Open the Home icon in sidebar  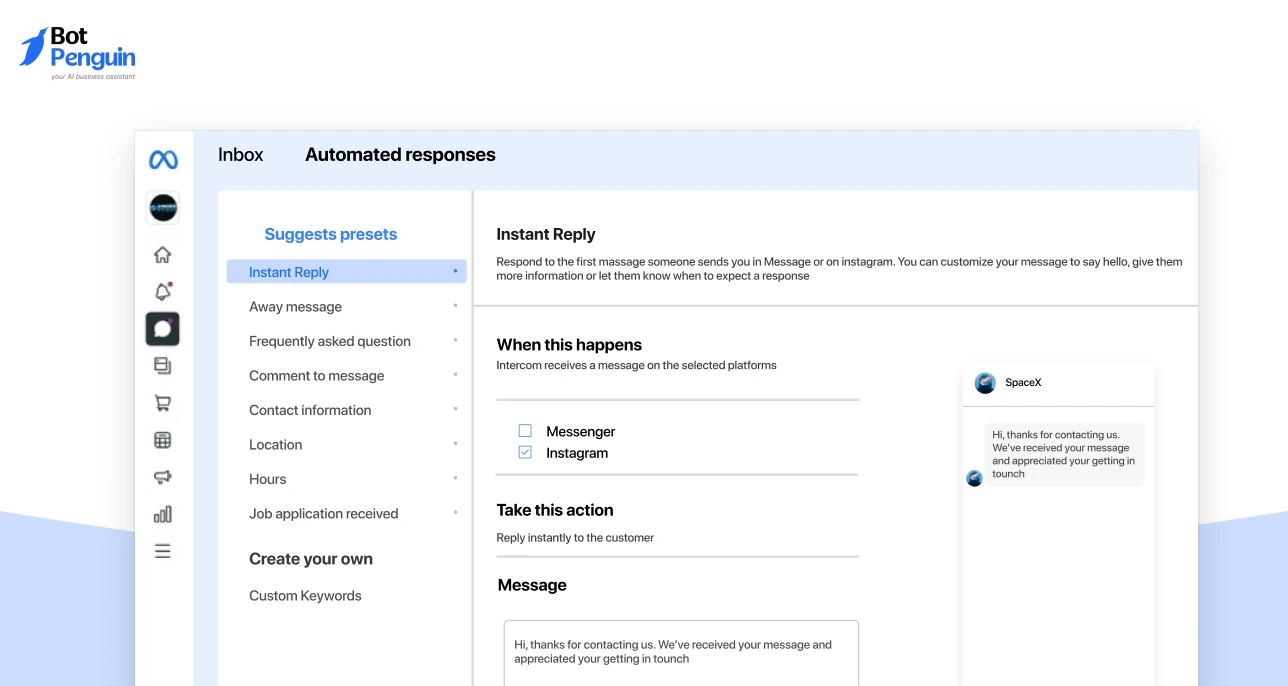(163, 255)
